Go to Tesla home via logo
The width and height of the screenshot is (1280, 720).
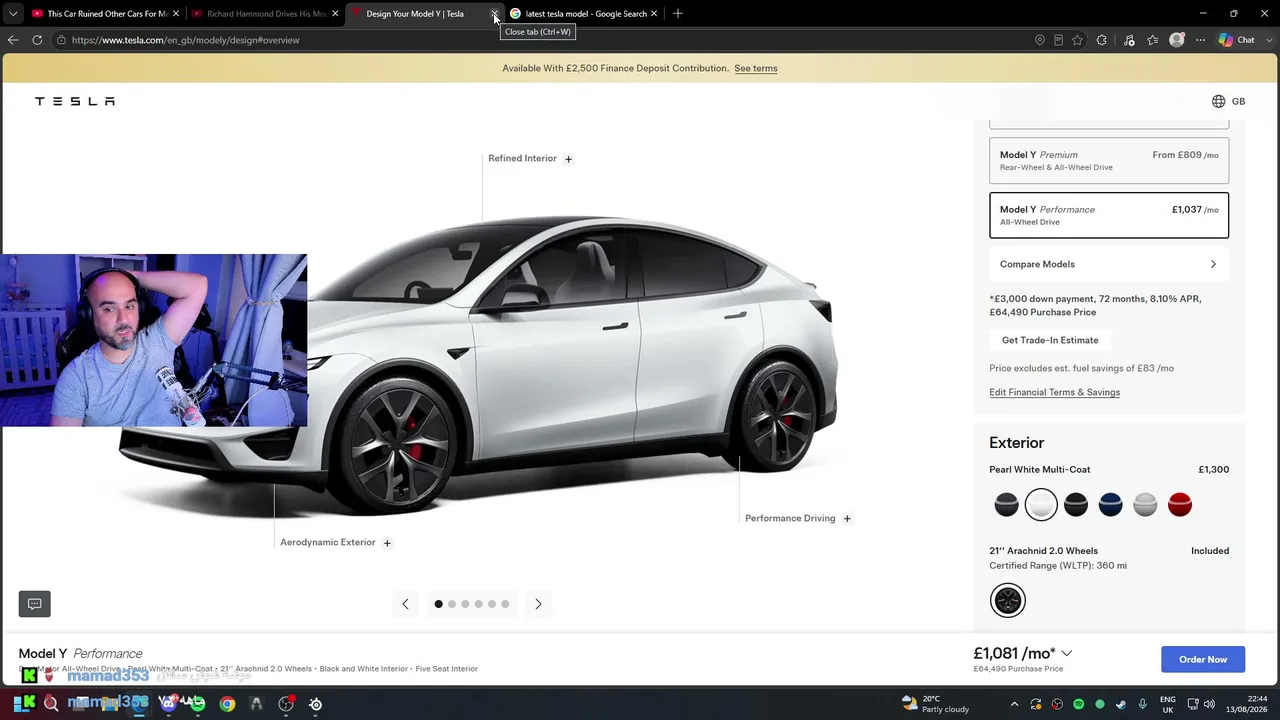(75, 101)
